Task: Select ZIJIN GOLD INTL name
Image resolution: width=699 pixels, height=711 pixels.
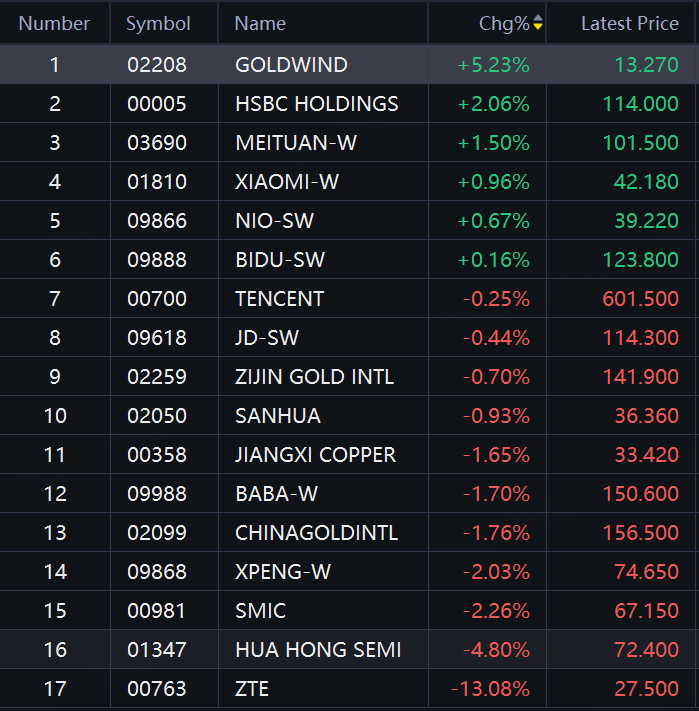Action: (x=315, y=377)
